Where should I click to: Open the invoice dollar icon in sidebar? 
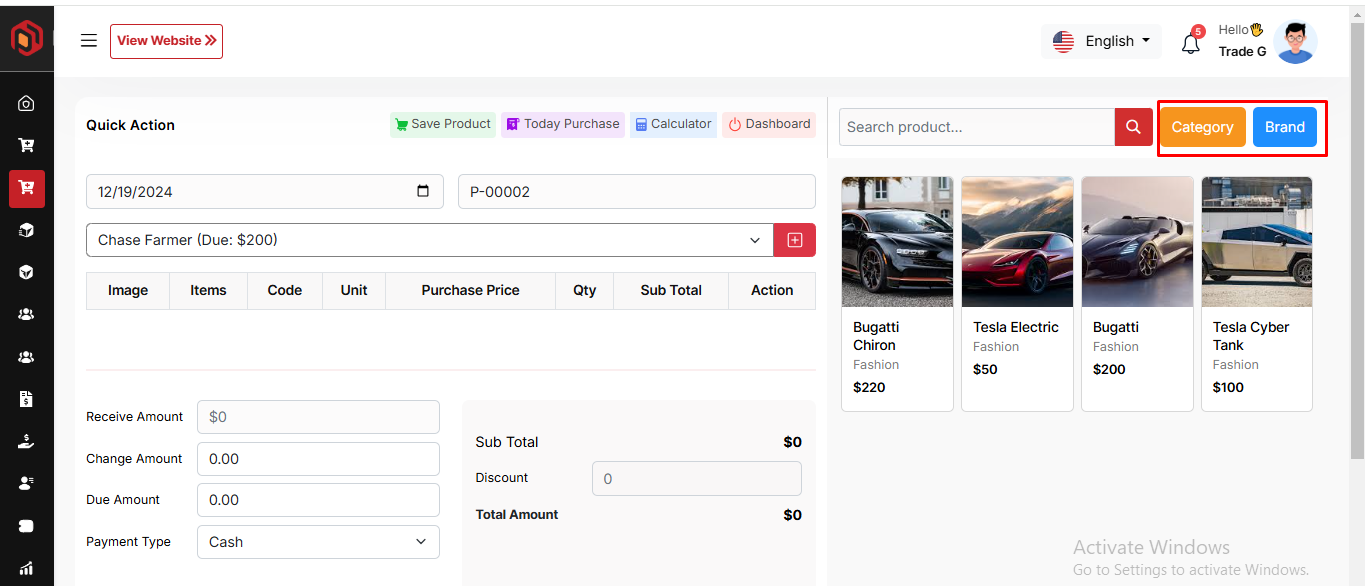point(27,399)
